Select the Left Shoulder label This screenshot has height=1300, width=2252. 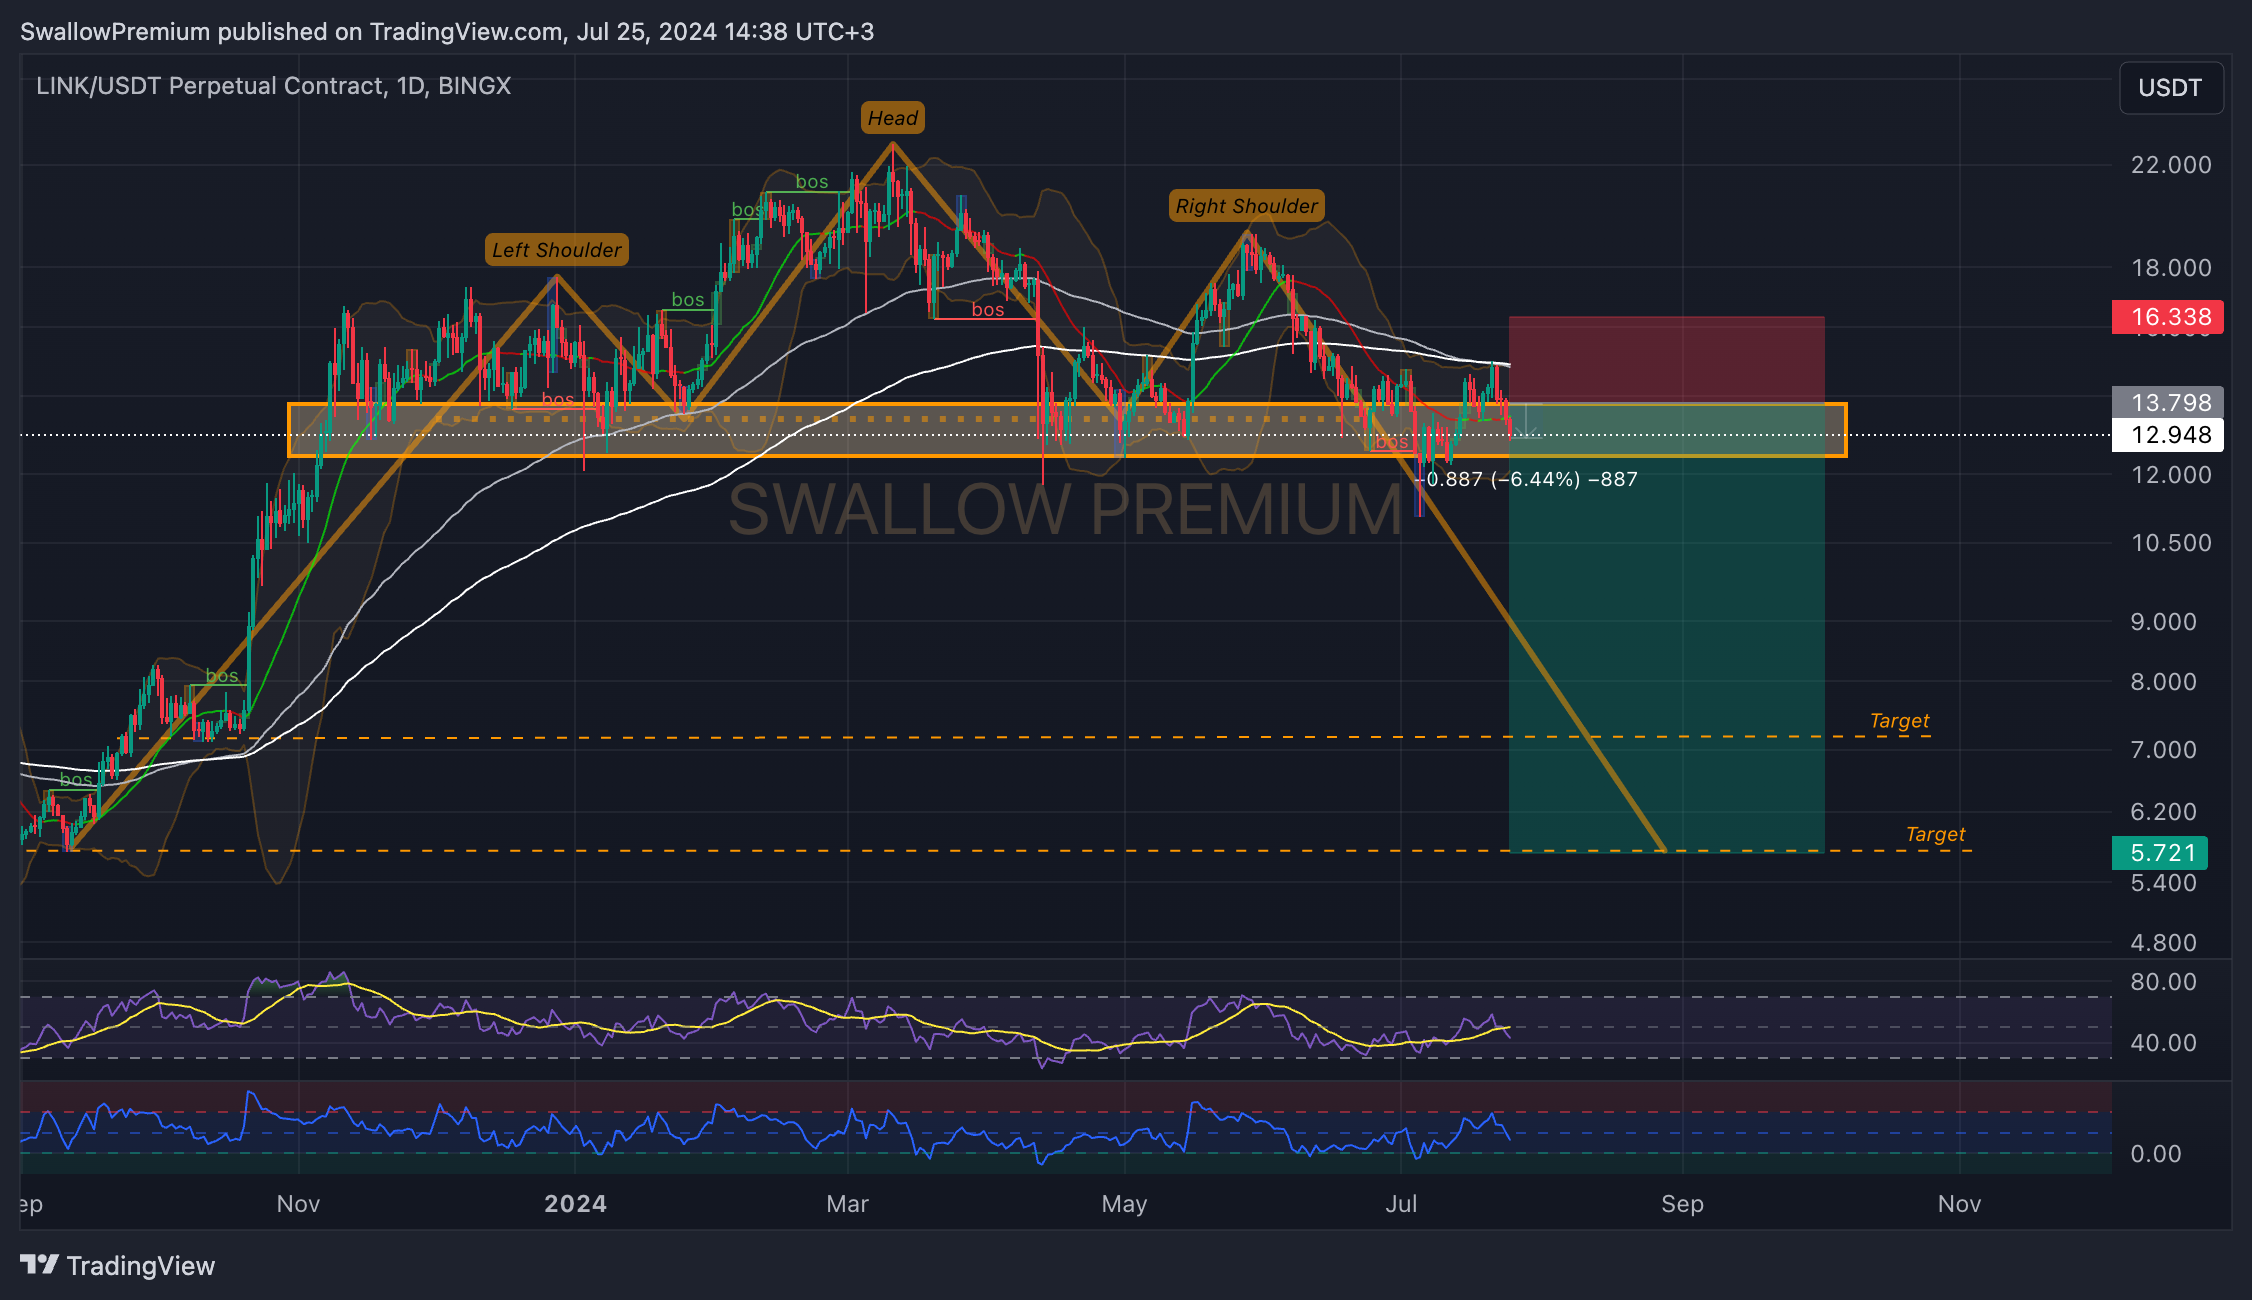(557, 250)
